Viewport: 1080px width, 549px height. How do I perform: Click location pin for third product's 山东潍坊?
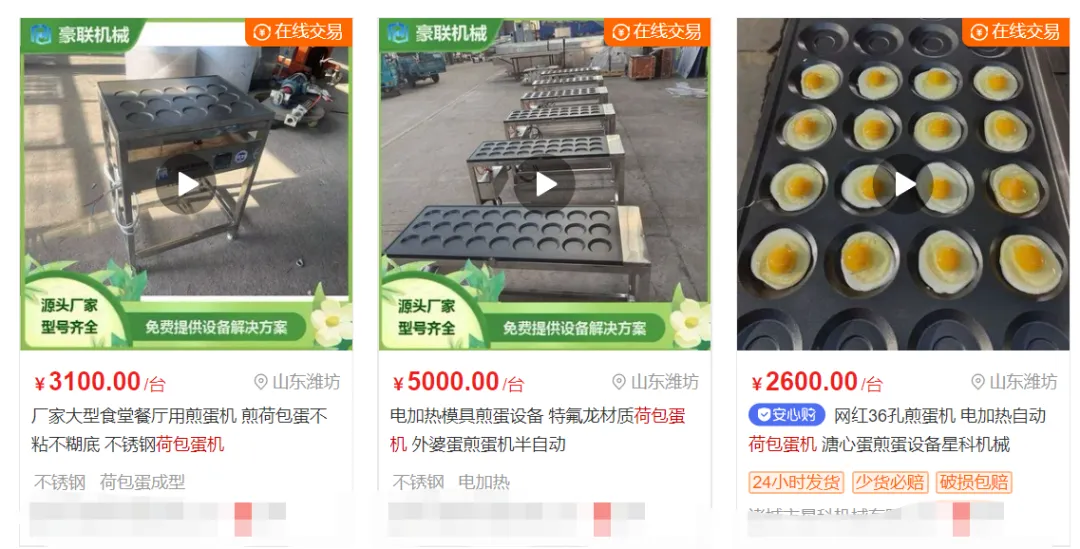[977, 382]
